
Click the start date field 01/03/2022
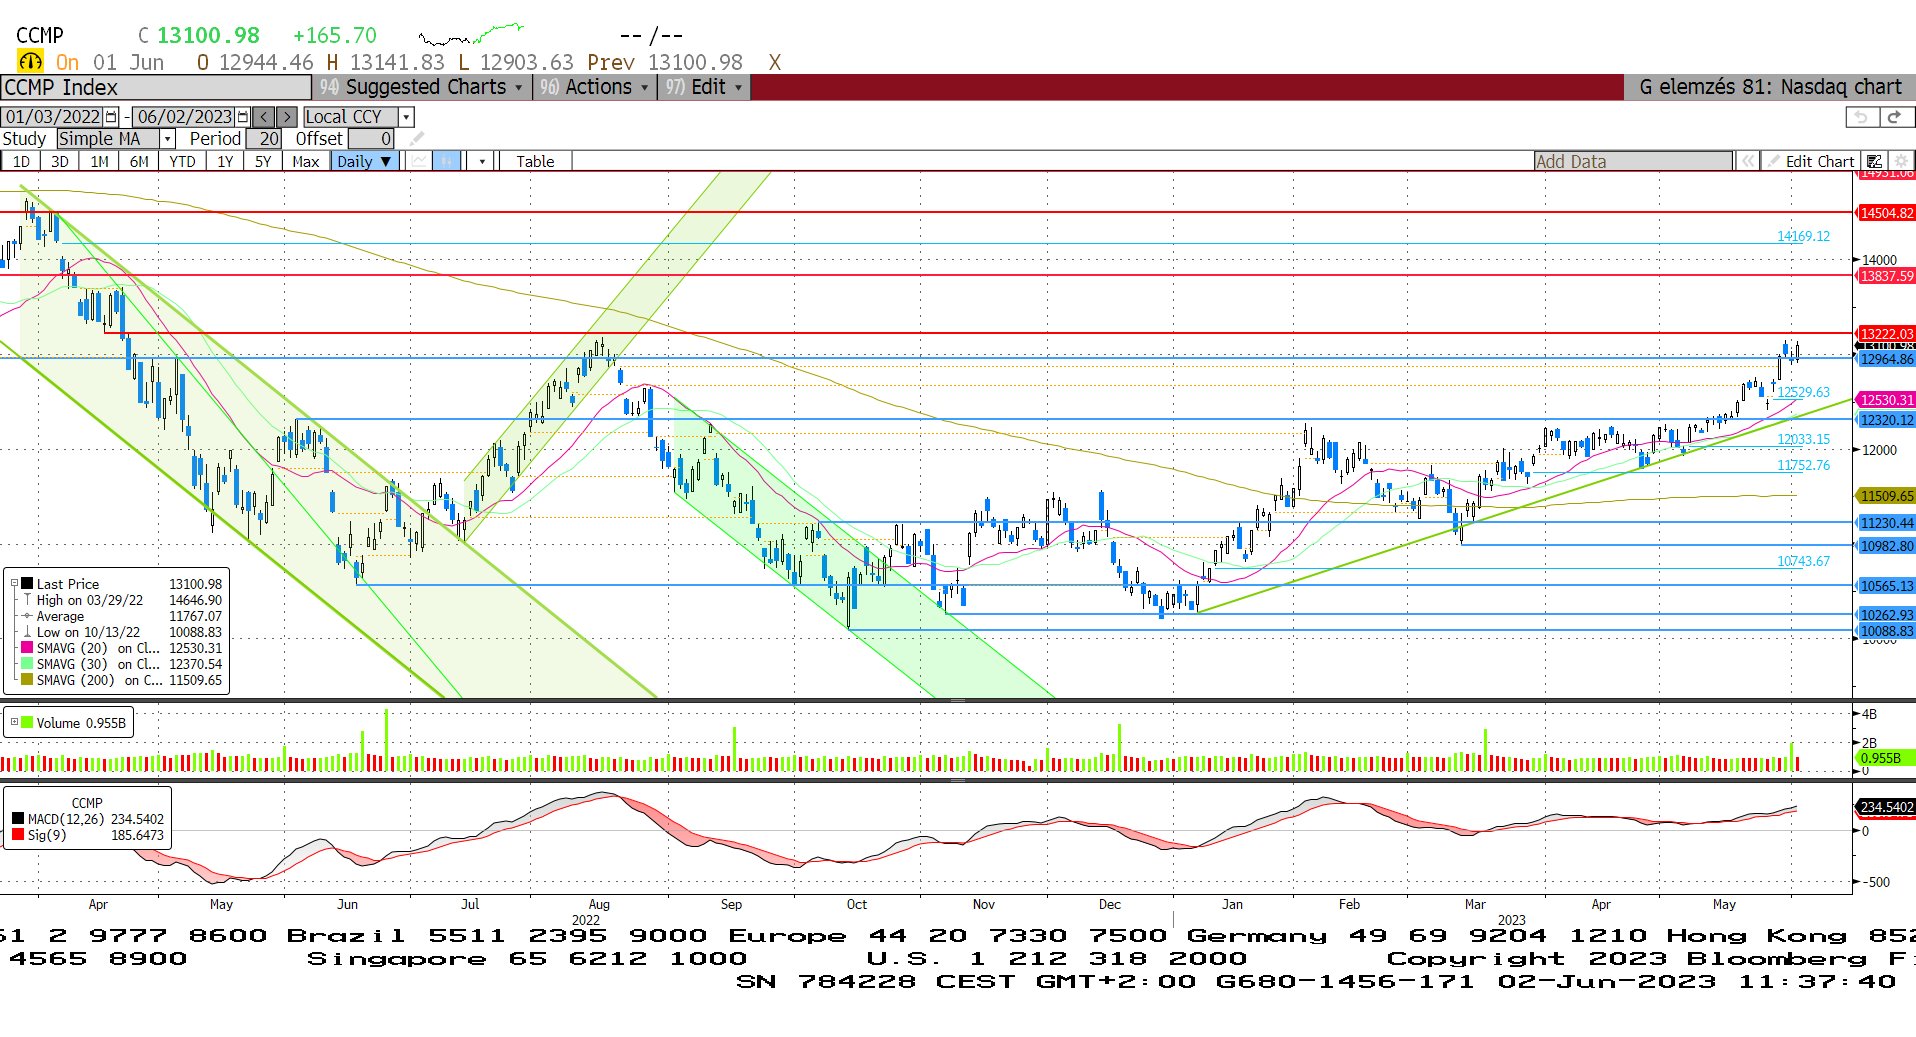(53, 117)
